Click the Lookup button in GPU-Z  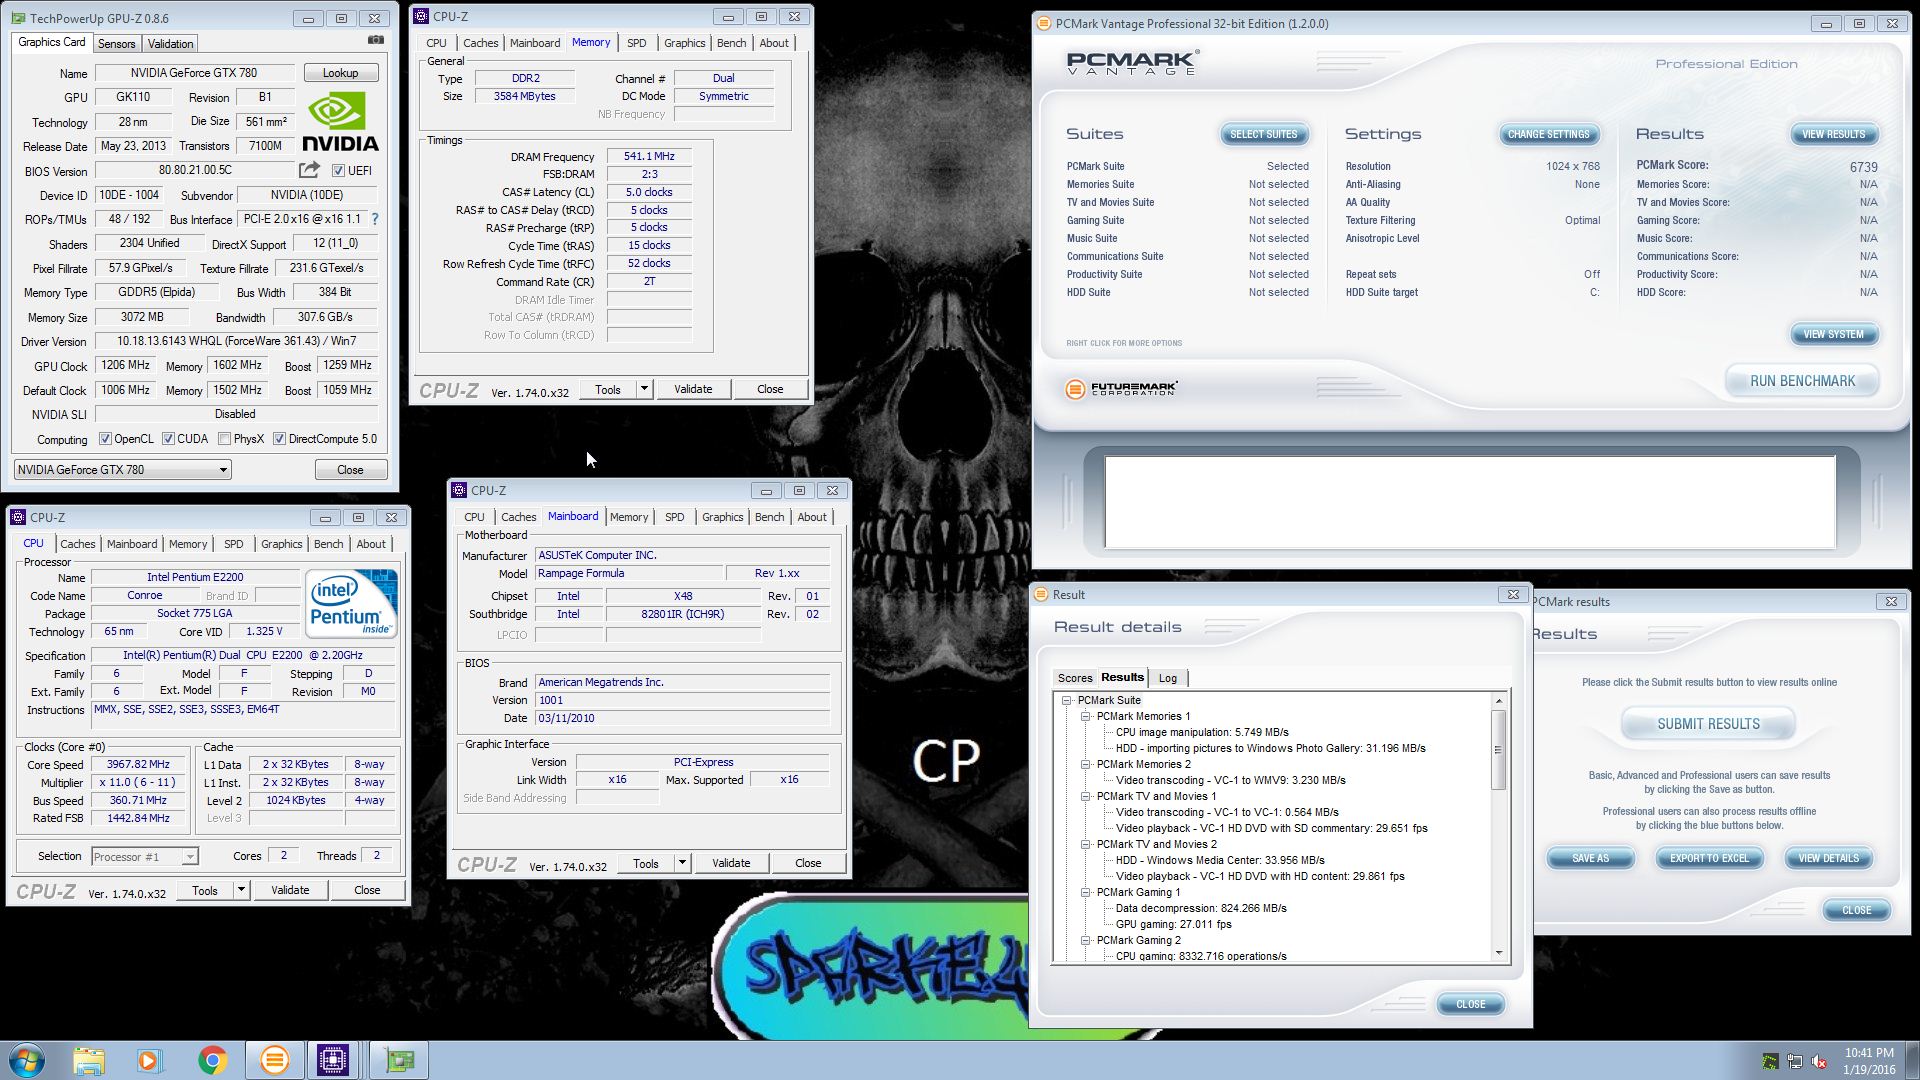[x=340, y=73]
